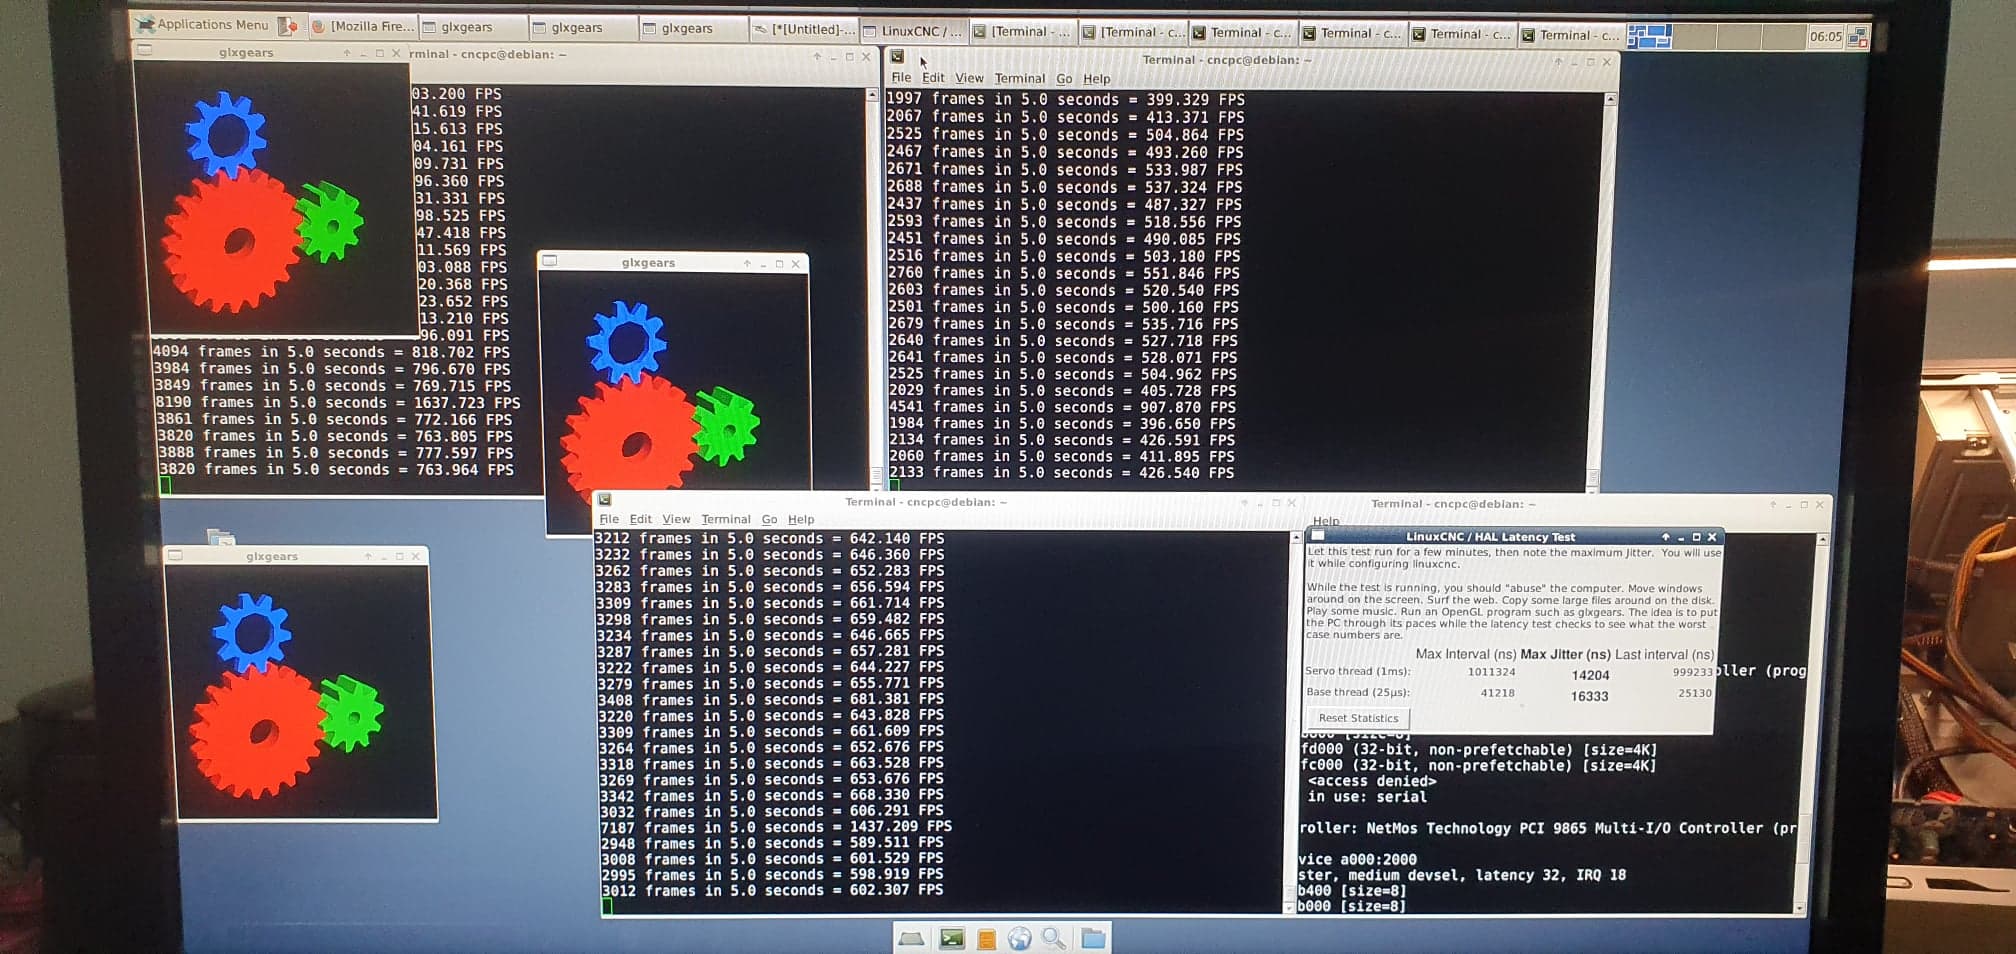Open the home folder dock icon
2016x954 pixels.
tap(1092, 938)
